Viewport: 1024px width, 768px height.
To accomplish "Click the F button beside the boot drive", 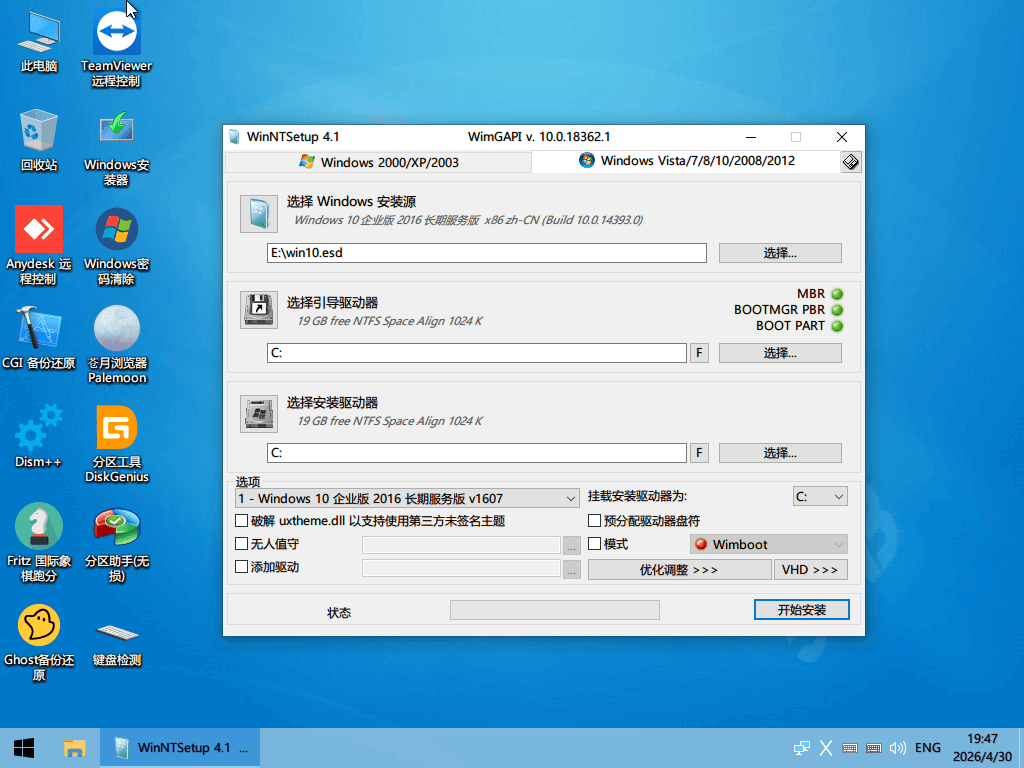I will [x=699, y=353].
